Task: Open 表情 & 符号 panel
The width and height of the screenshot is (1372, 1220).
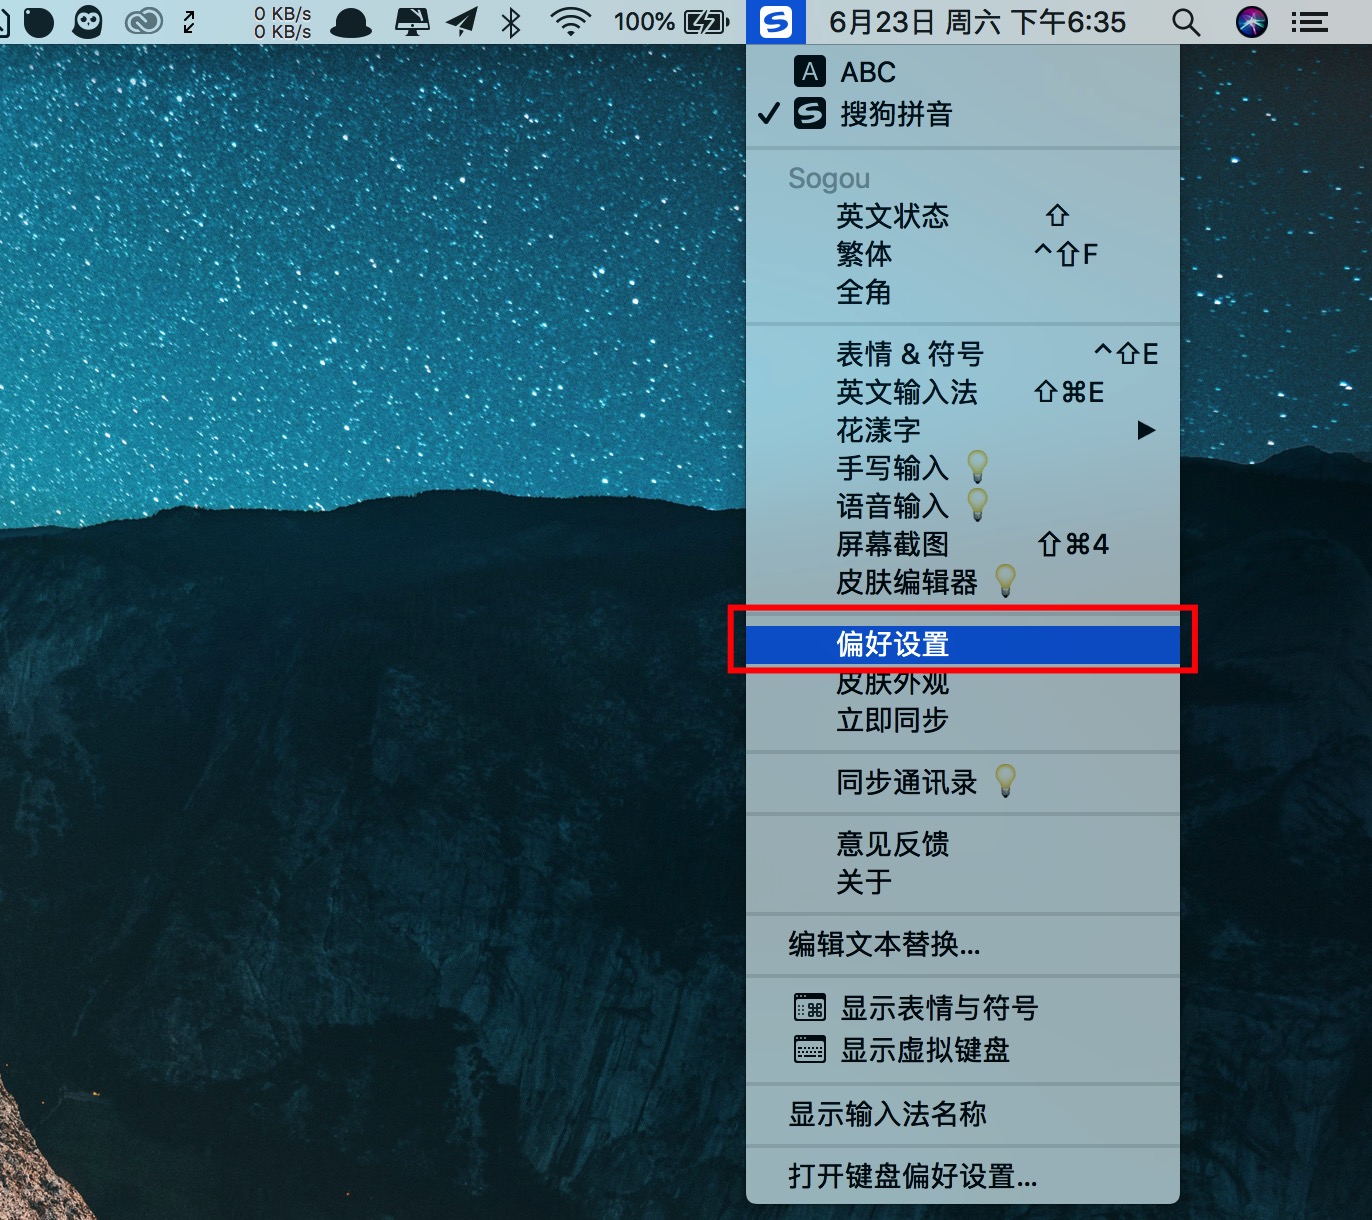Action: click(x=909, y=354)
